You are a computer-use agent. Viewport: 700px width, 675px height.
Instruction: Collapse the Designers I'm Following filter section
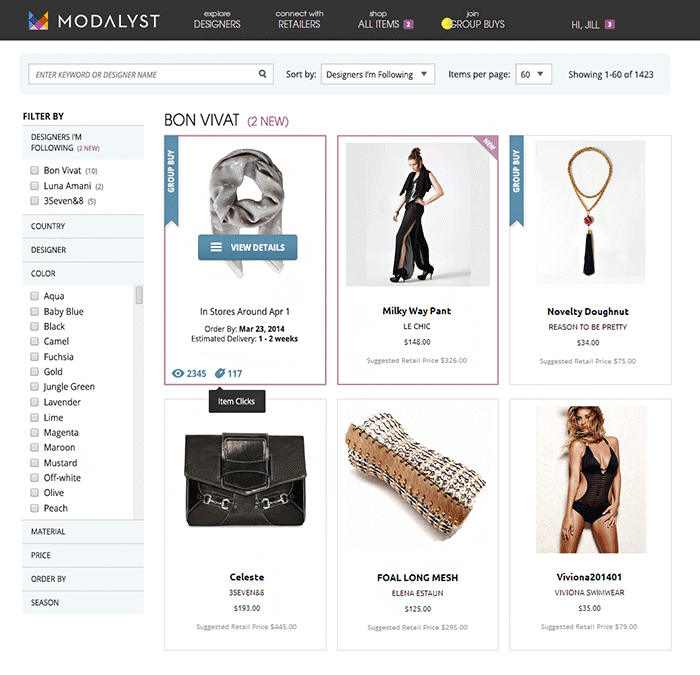[x=83, y=142]
